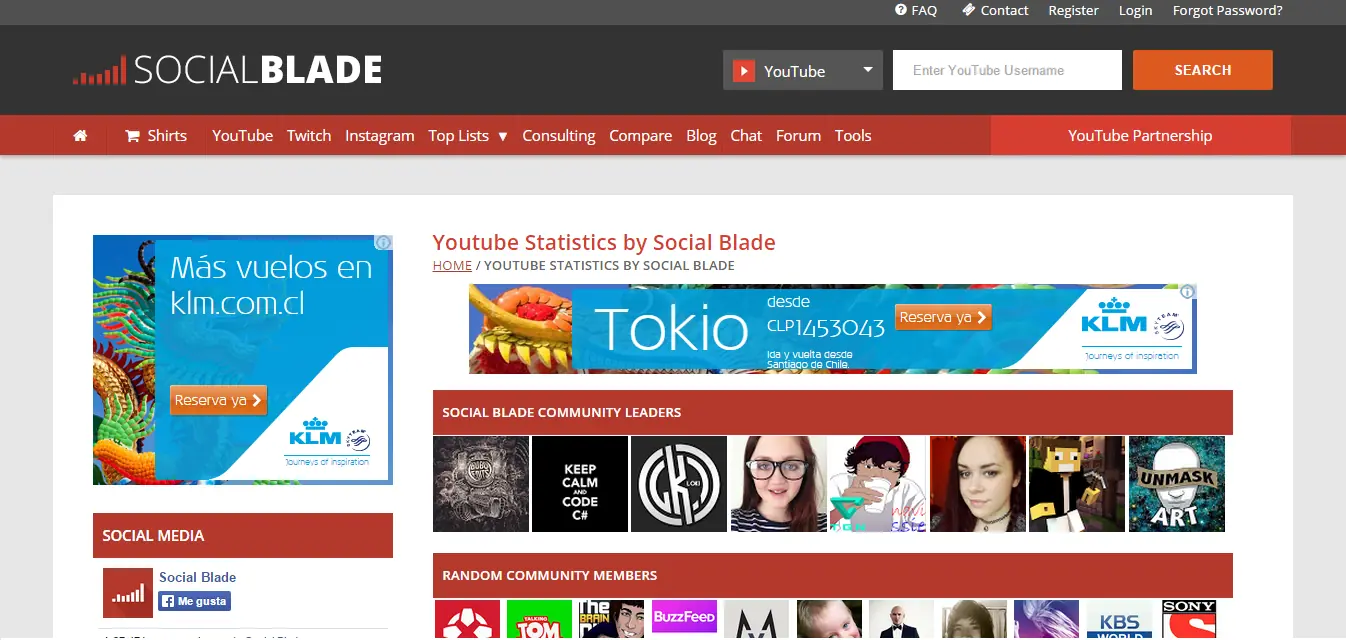1346x640 pixels.
Task: Open the Chat nav item
Action: click(746, 136)
